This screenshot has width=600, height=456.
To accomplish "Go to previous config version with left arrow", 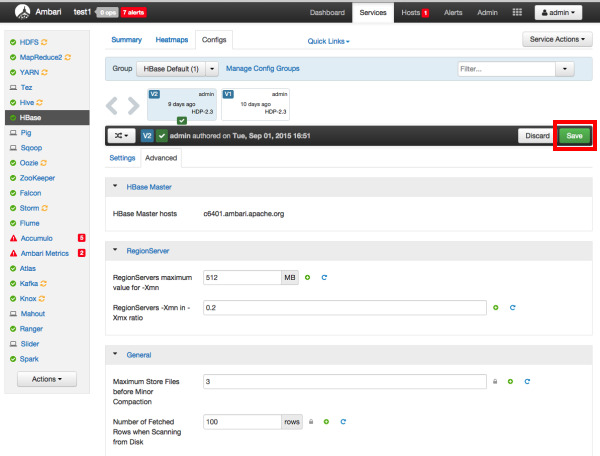I will pyautogui.click(x=112, y=106).
